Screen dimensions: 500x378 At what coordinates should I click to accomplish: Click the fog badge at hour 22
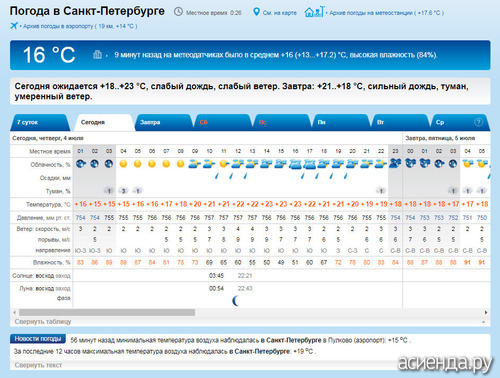[381, 191]
